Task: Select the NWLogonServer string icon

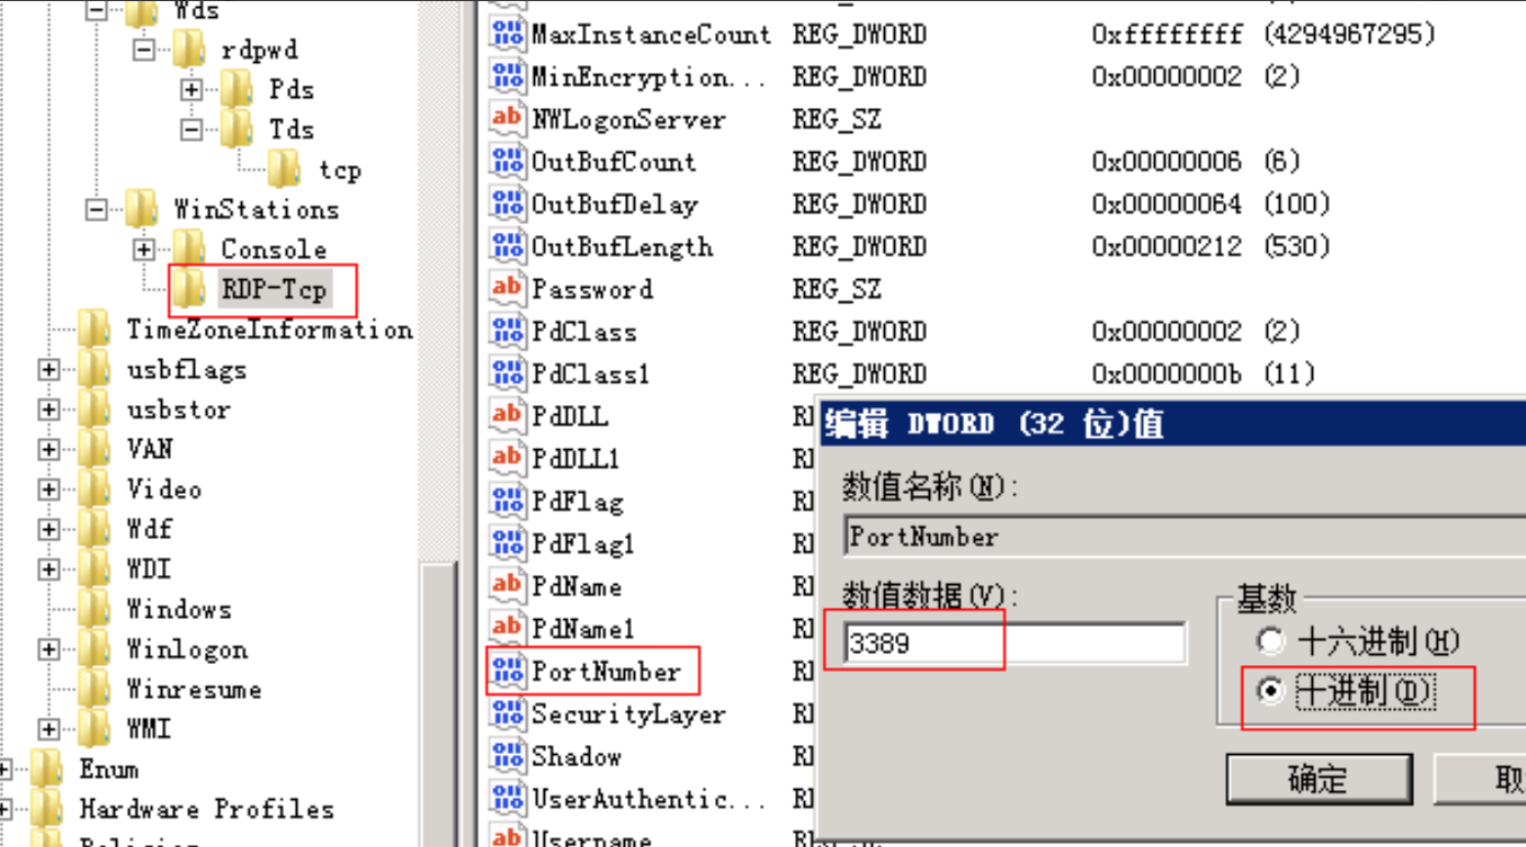Action: coord(507,118)
